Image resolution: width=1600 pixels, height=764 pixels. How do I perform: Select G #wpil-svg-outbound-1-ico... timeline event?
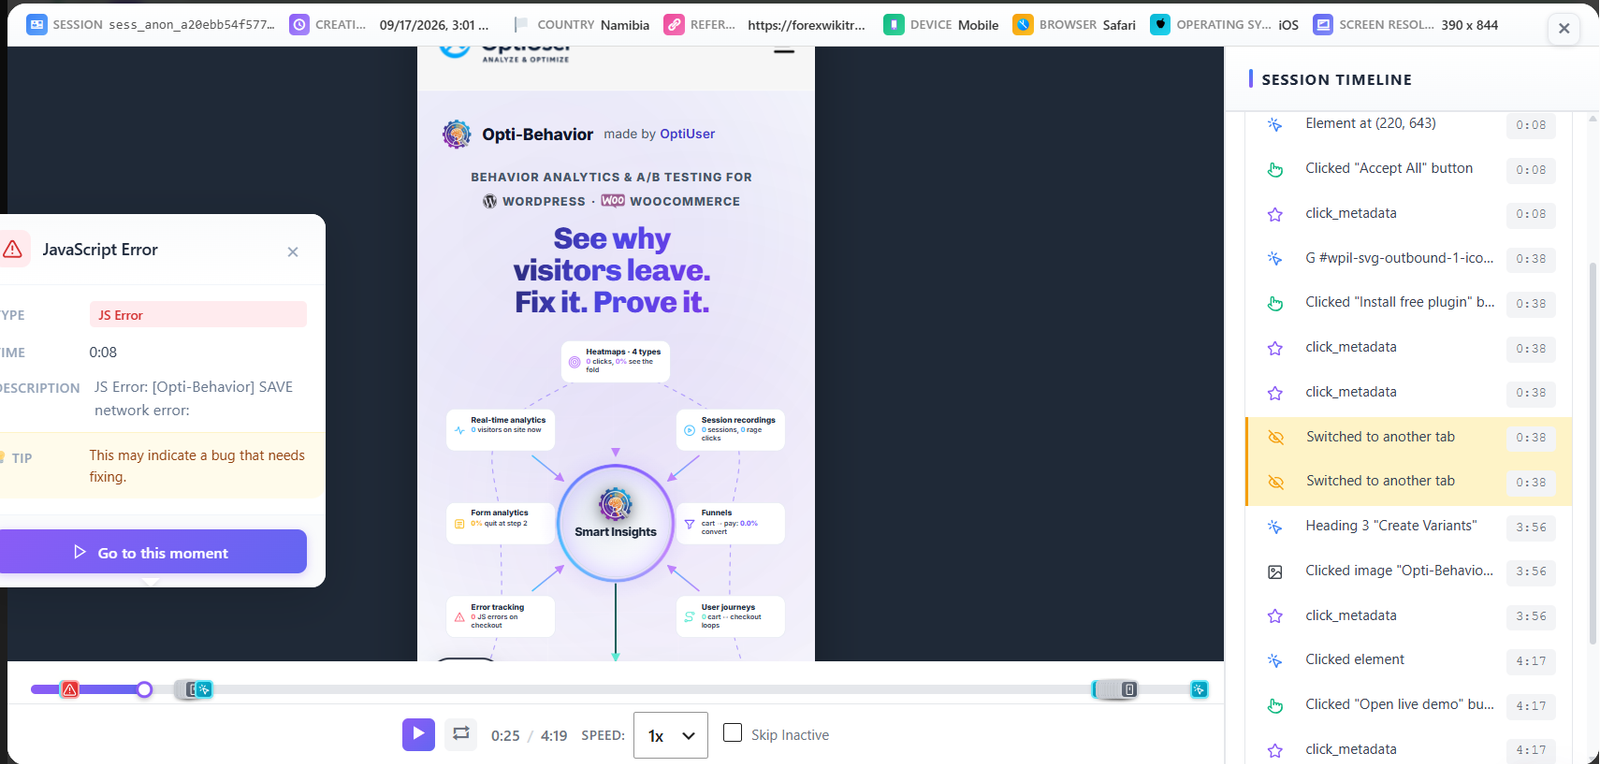pyautogui.click(x=1409, y=258)
